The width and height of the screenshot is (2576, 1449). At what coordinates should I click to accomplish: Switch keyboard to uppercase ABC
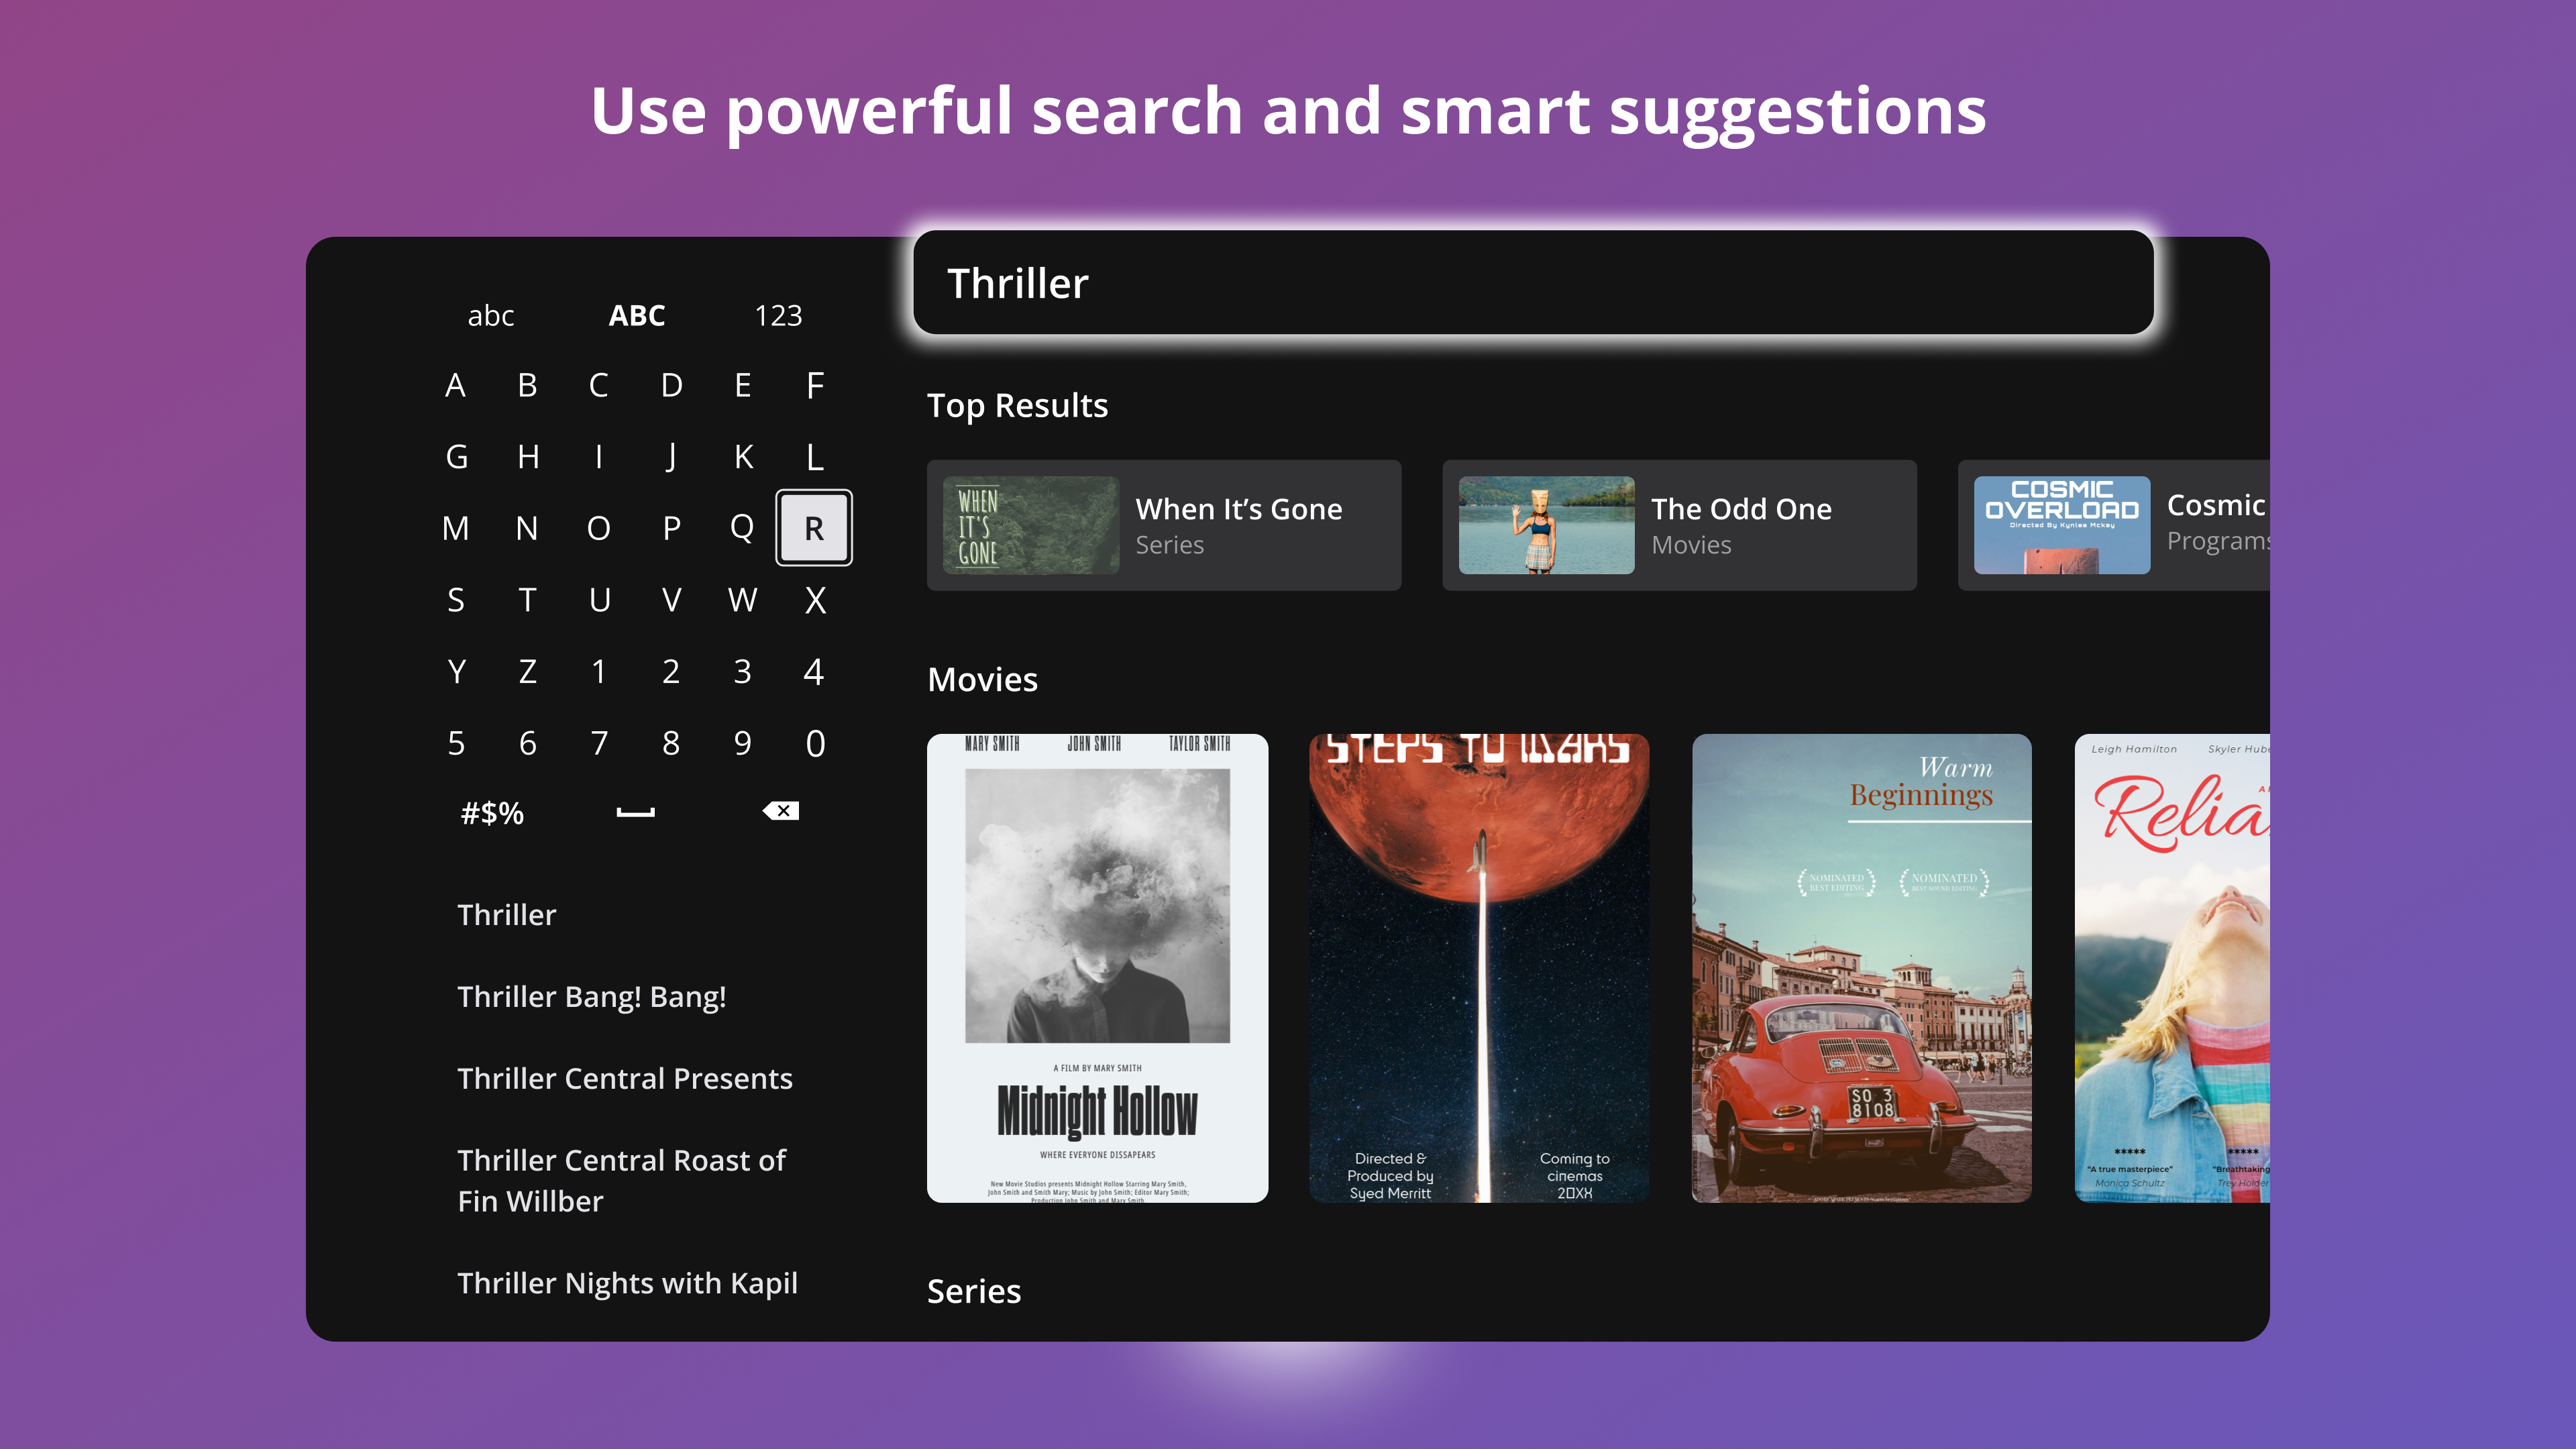click(637, 315)
